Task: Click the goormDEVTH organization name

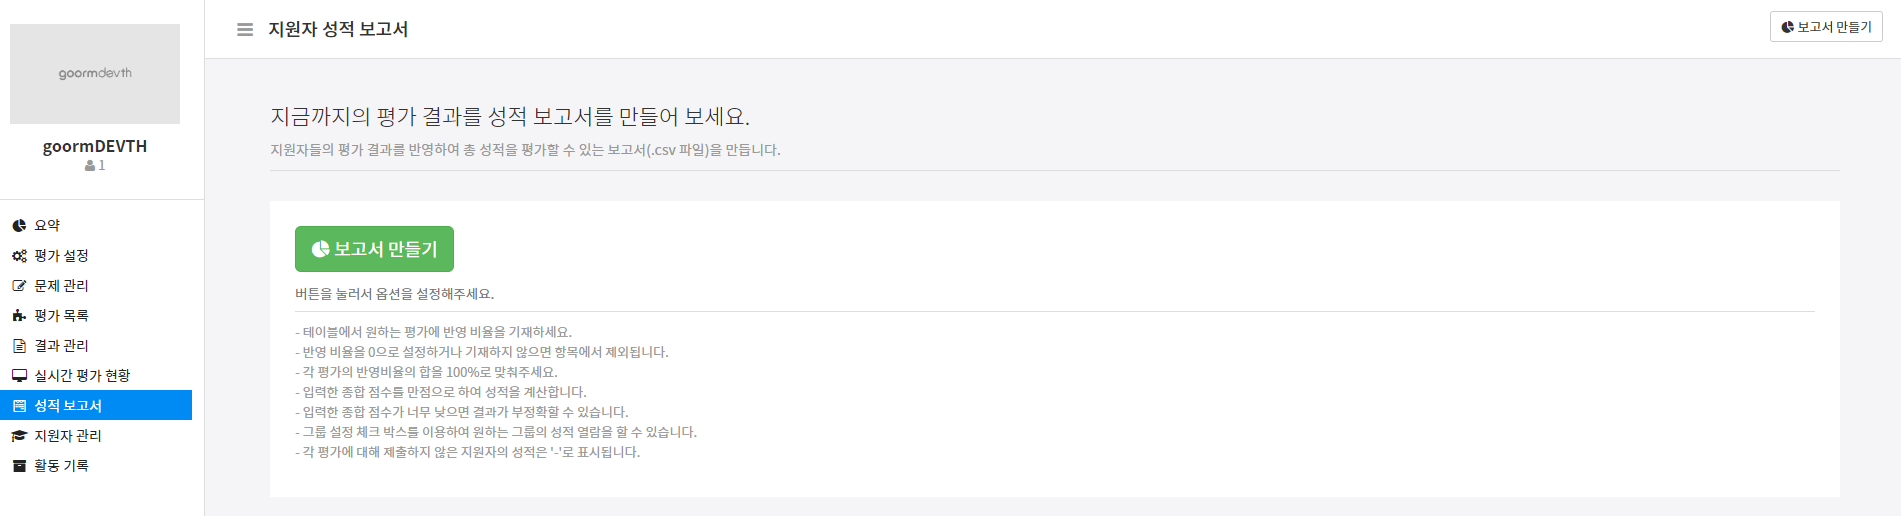Action: point(95,146)
